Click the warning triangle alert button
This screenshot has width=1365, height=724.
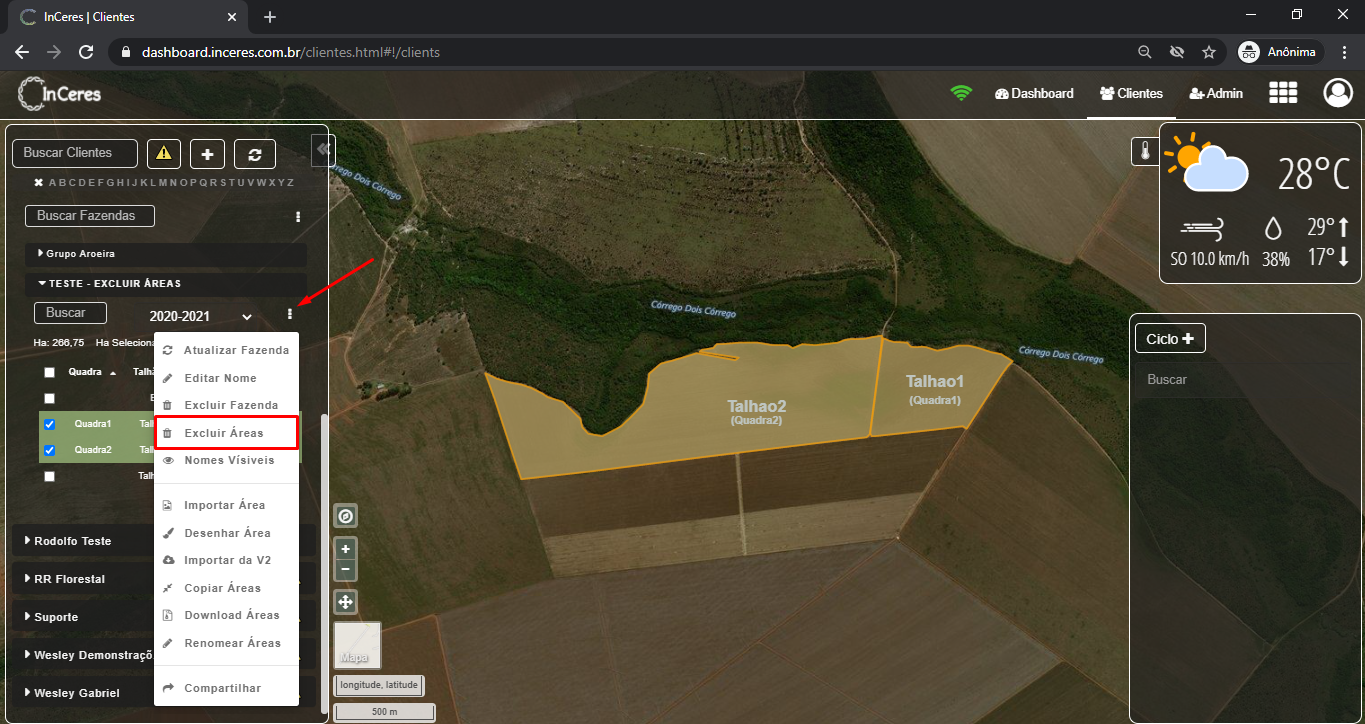[164, 154]
